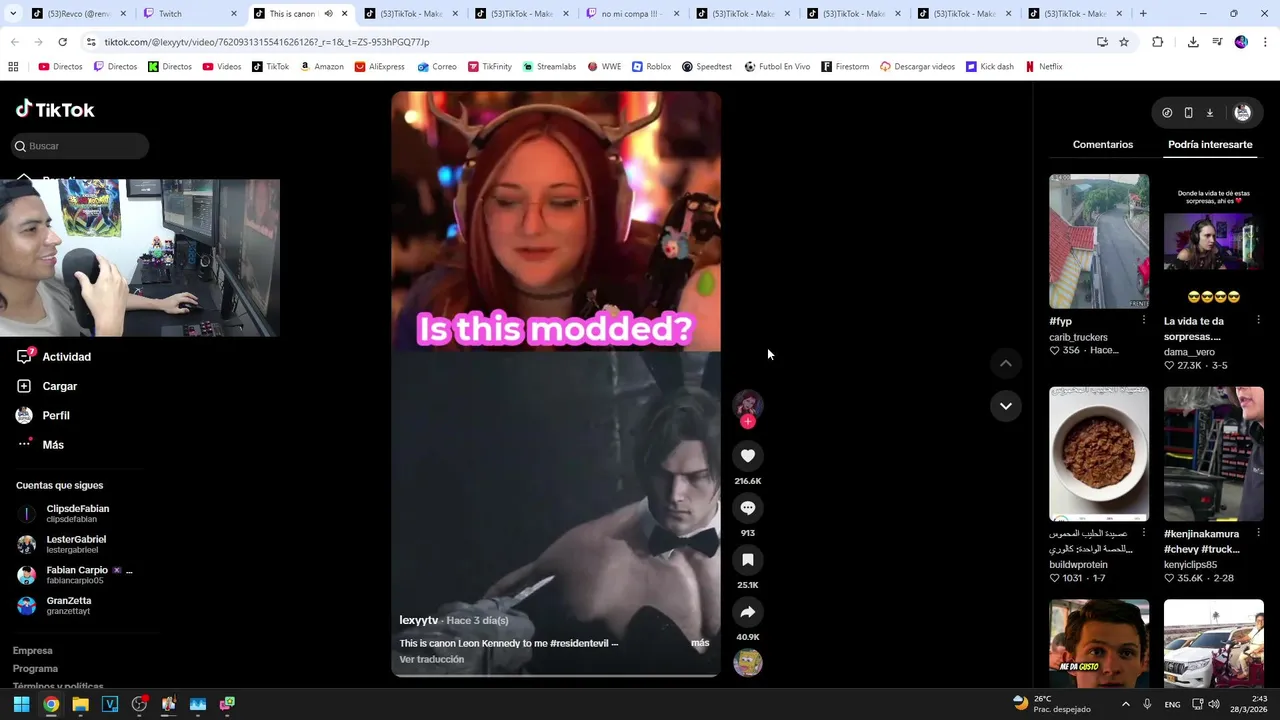Open Chrome downloads icon
The height and width of the screenshot is (720, 1280).
(1193, 42)
